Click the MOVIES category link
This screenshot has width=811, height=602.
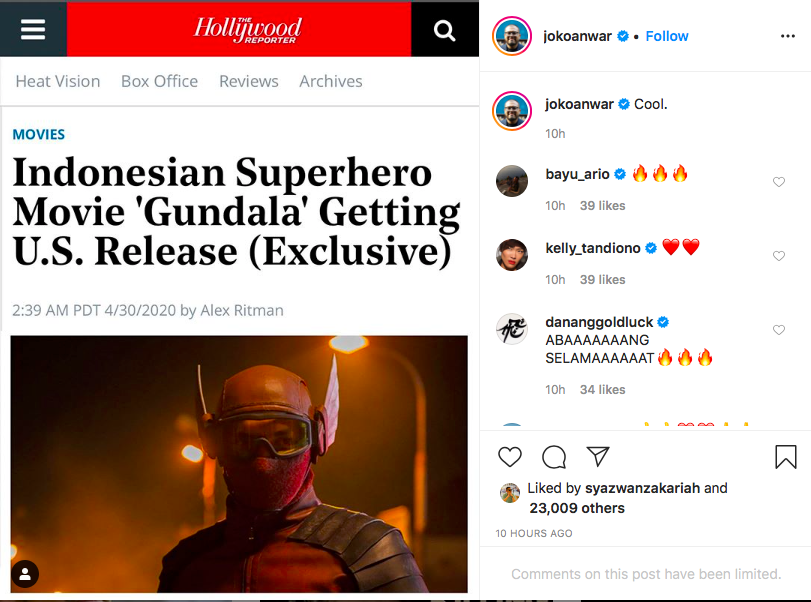point(39,134)
